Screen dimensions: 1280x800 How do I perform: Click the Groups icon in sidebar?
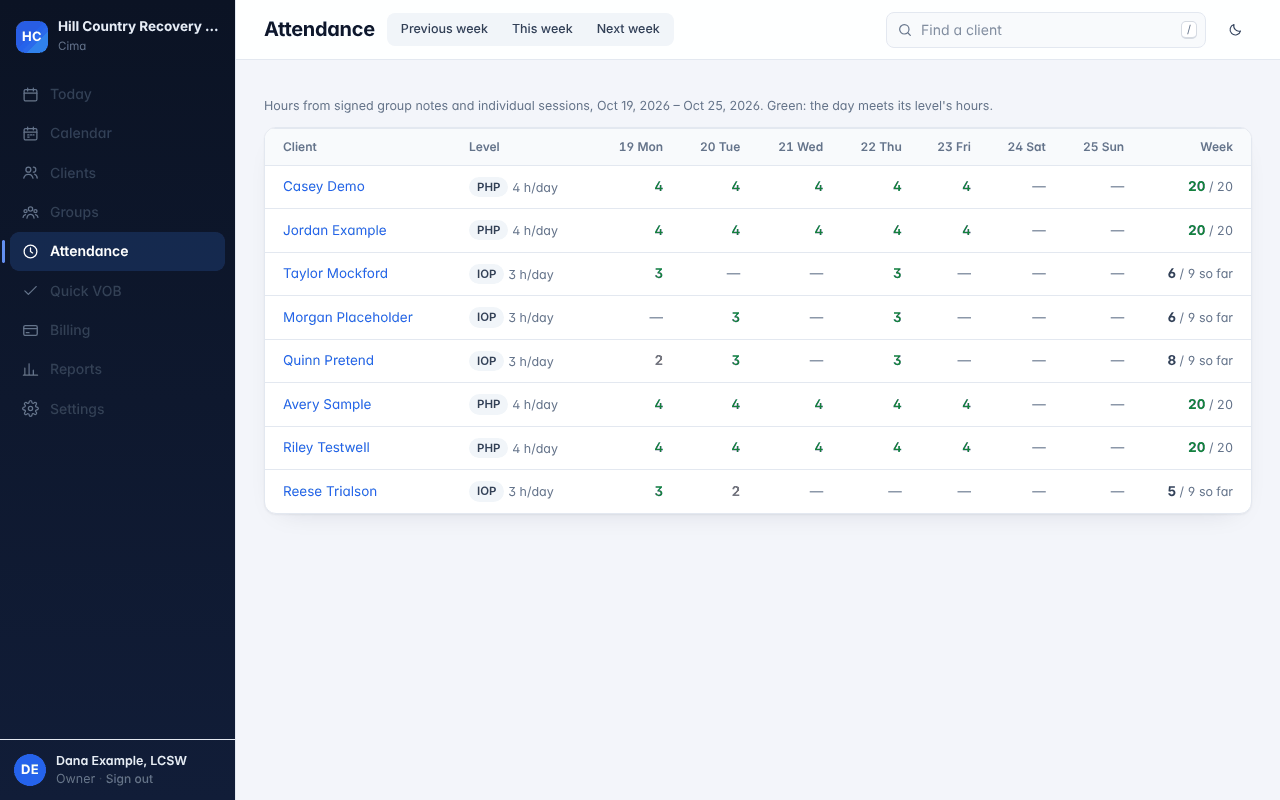30,212
